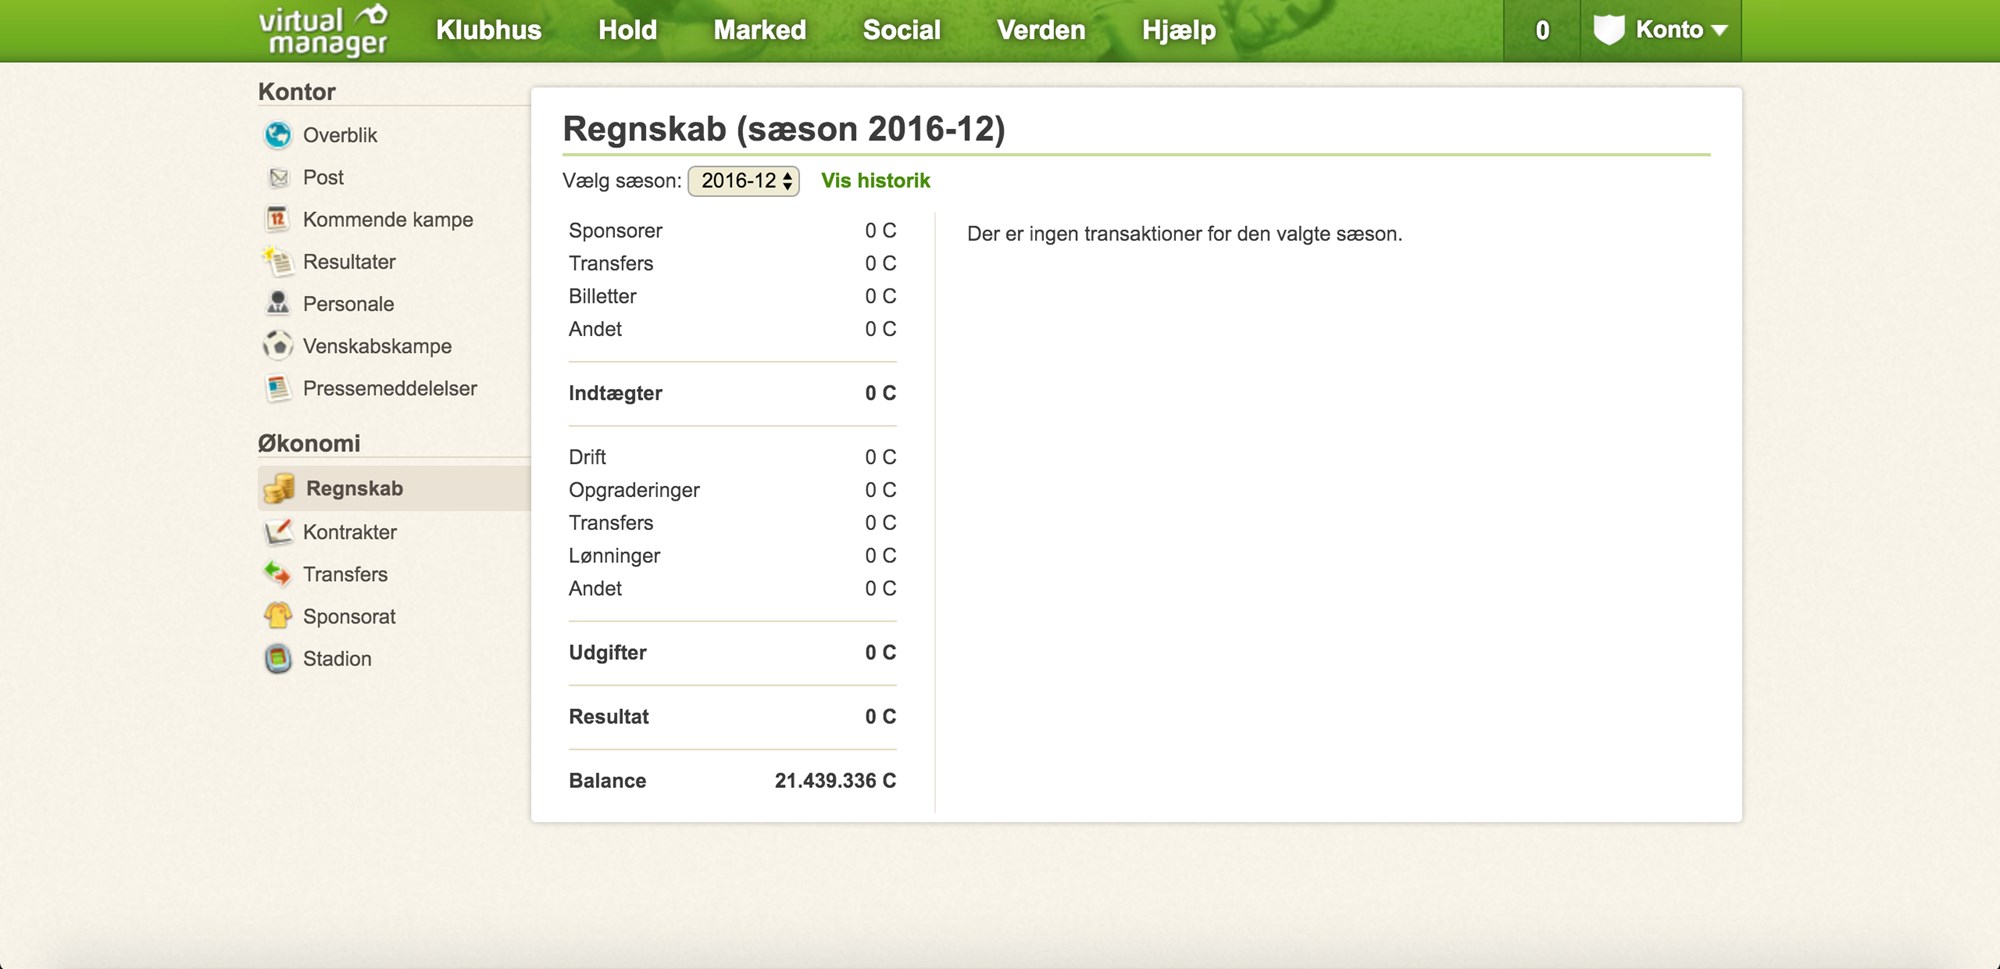Click the Drift expense row label
The width and height of the screenshot is (2000, 969).
click(587, 457)
